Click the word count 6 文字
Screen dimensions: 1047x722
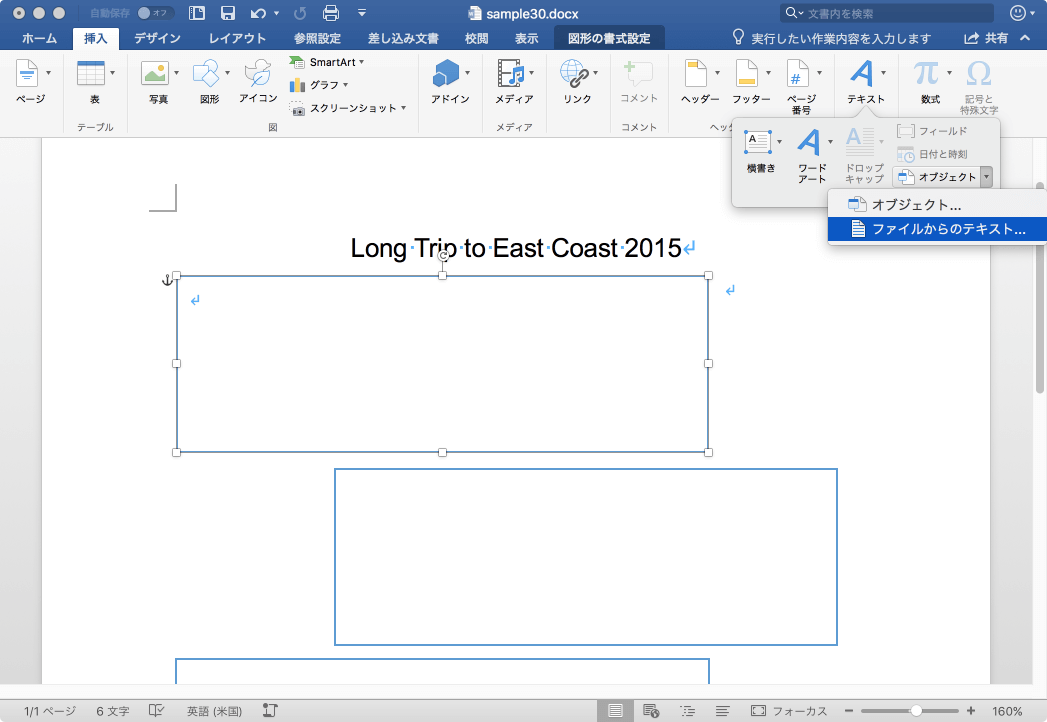[x=113, y=711]
